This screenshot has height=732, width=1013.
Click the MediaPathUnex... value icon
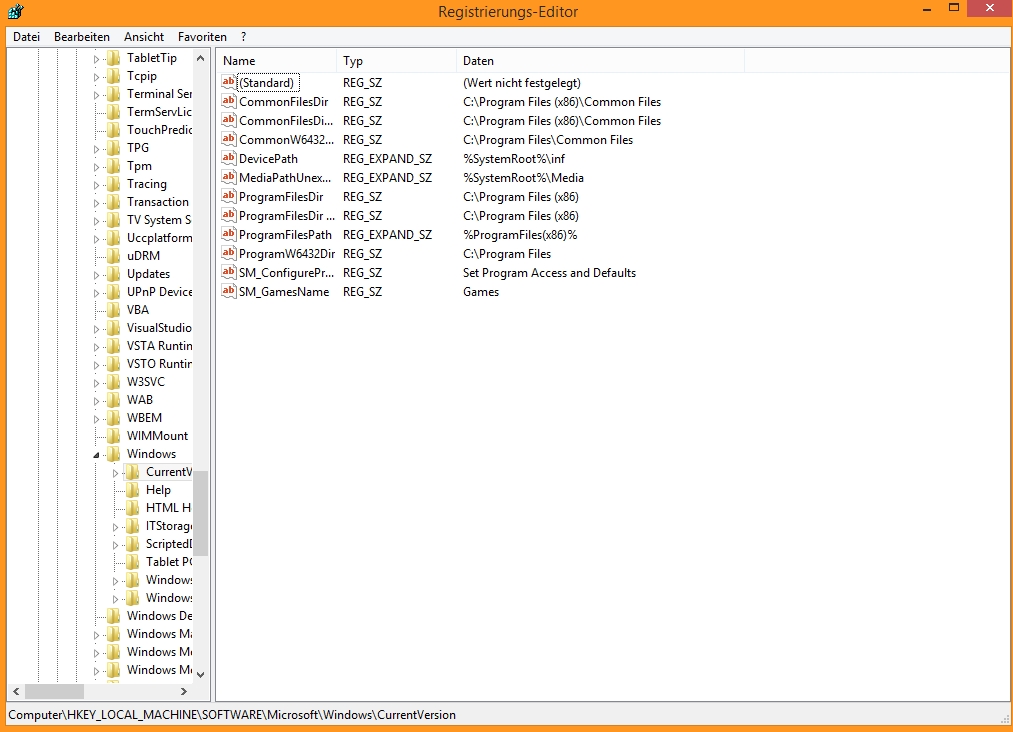click(229, 177)
